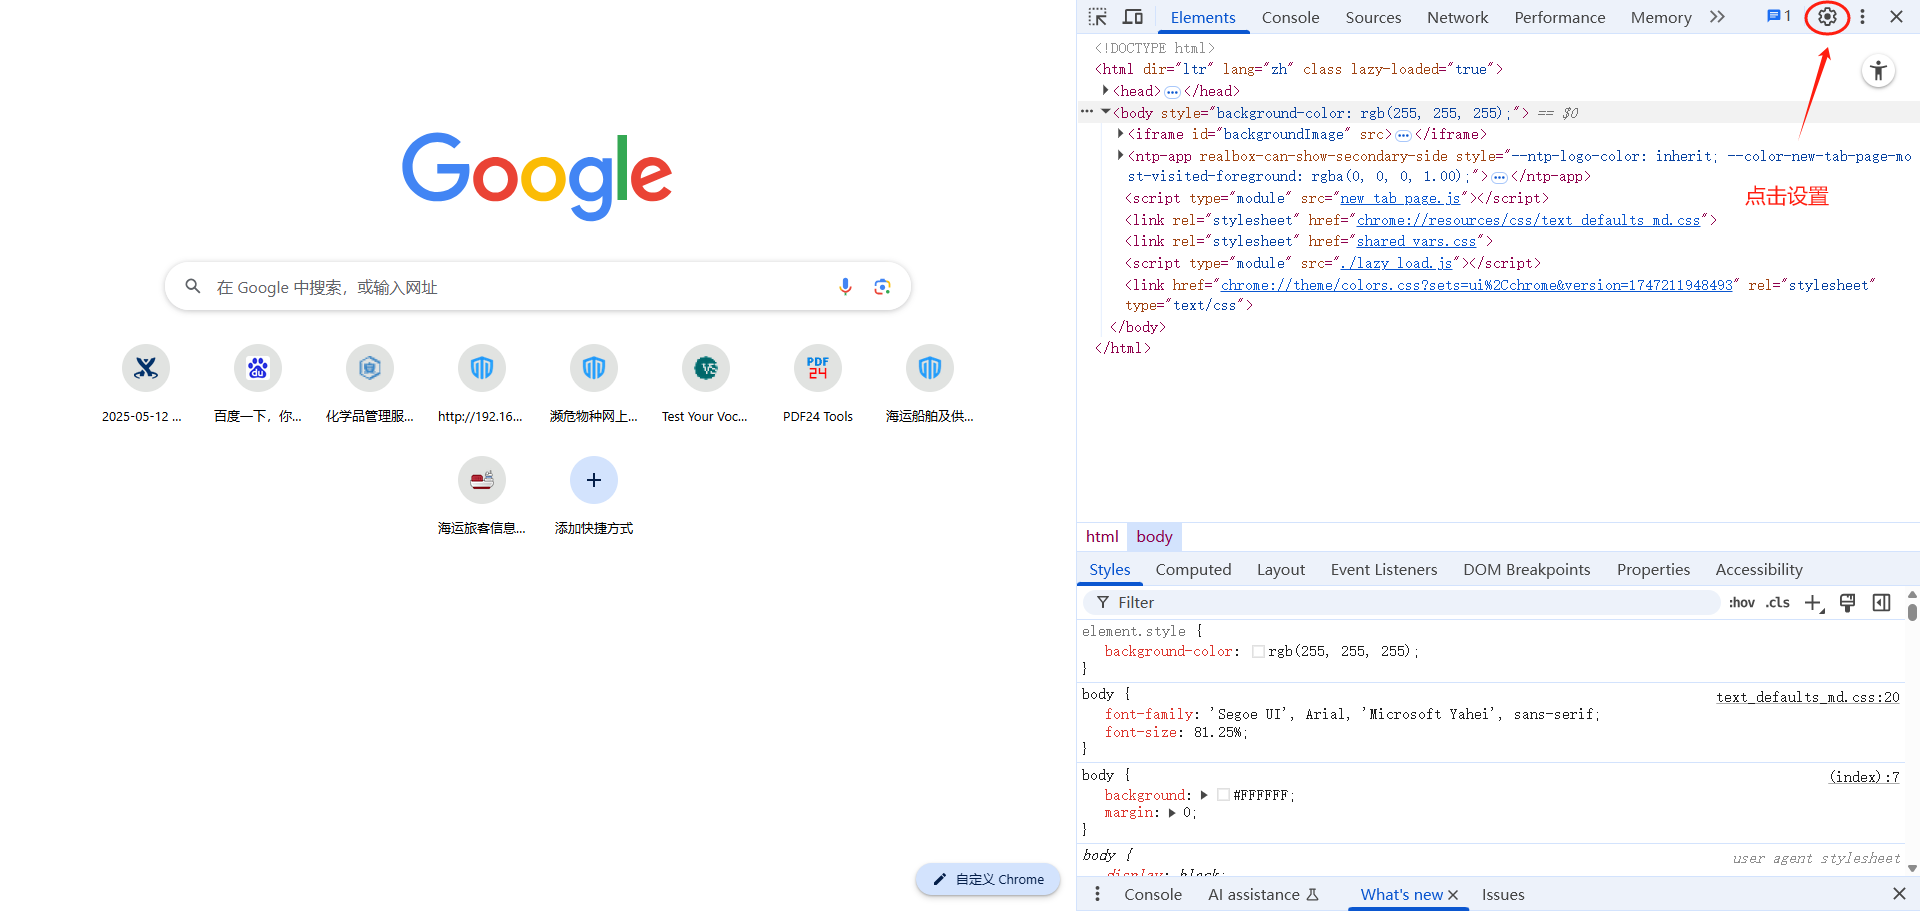
Task: Close the bottom drawer
Action: tap(1899, 894)
